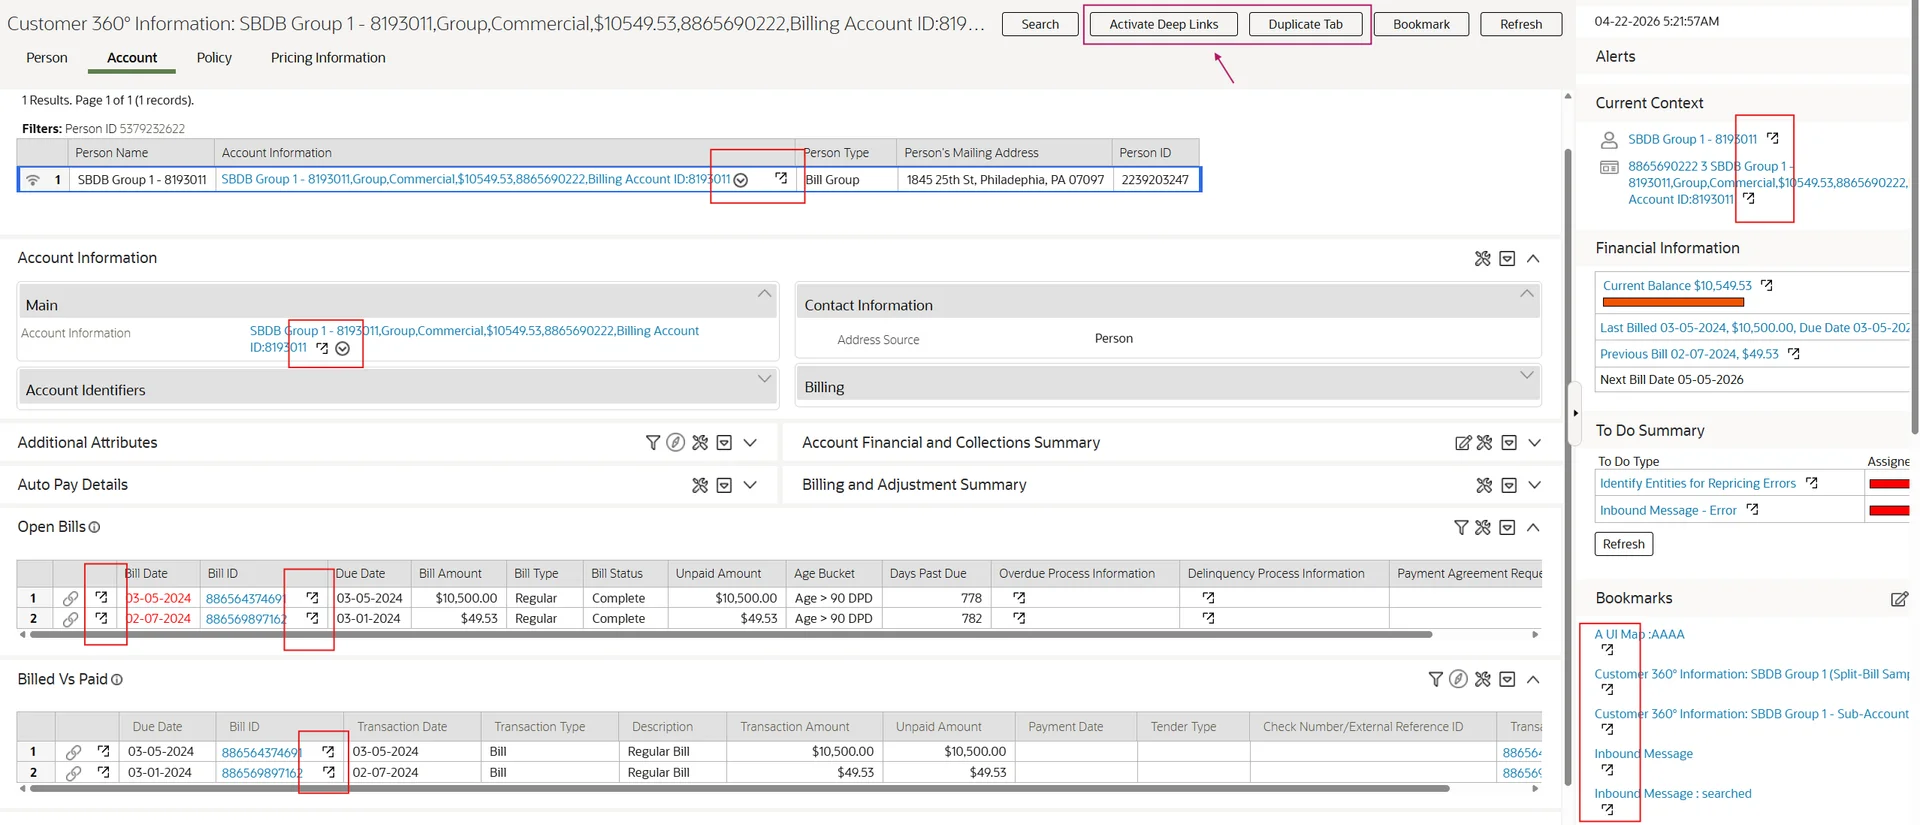Click the filter icon in Open Bills
This screenshot has width=1920, height=825.
(1460, 527)
